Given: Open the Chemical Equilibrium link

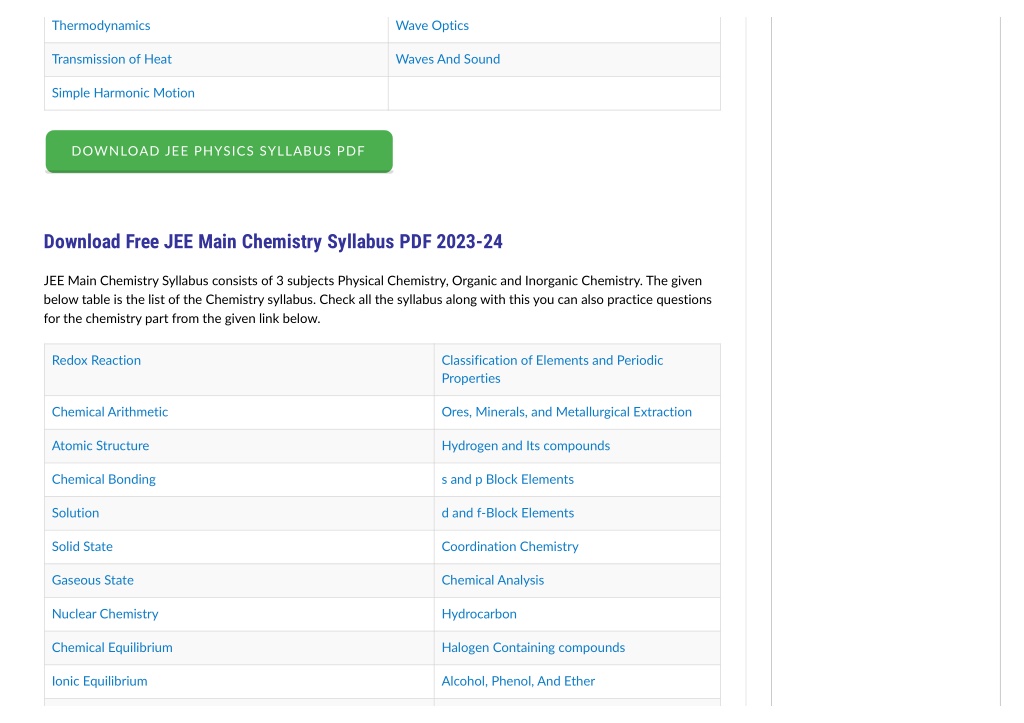Looking at the screenshot, I should coord(112,648).
